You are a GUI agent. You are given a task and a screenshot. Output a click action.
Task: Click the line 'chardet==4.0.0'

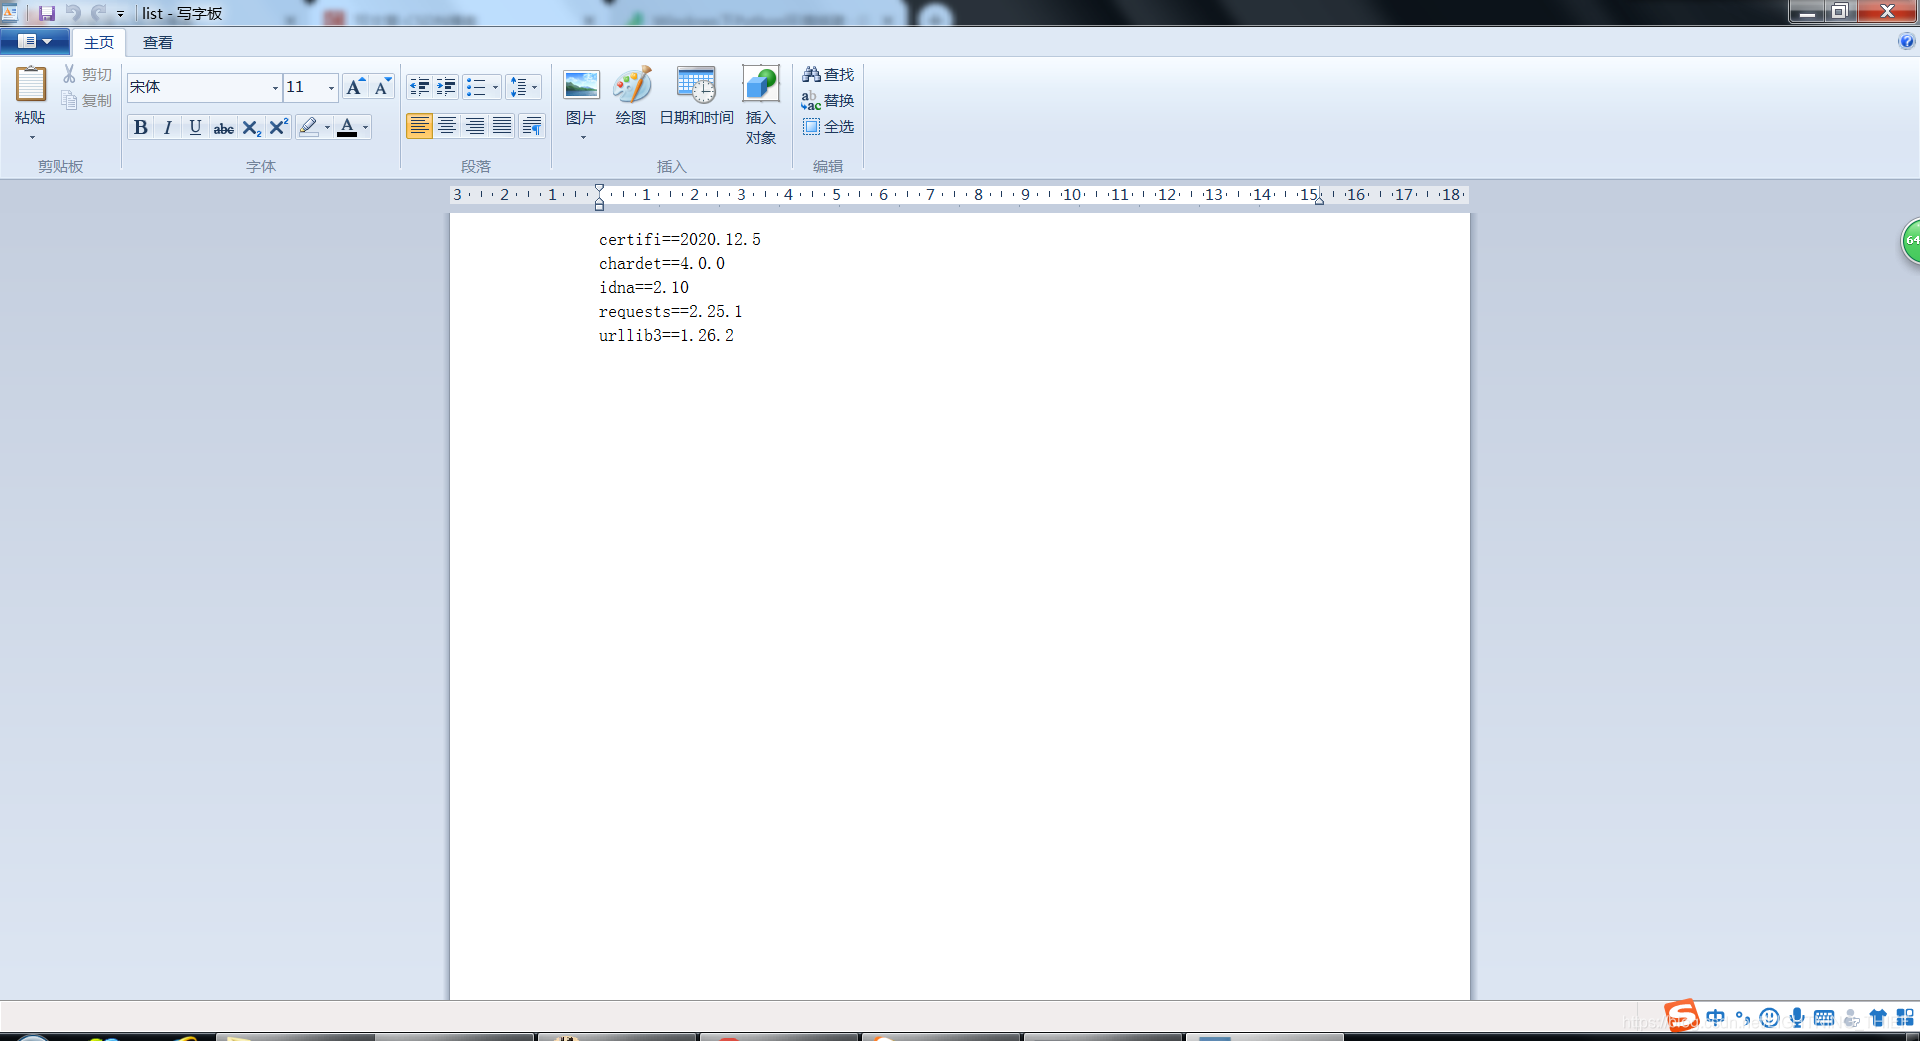[662, 264]
